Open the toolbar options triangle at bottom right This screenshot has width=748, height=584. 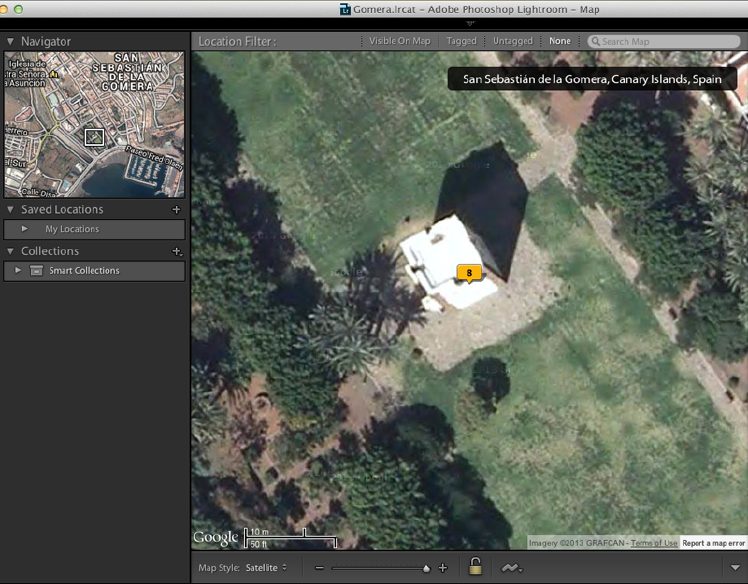(x=735, y=568)
